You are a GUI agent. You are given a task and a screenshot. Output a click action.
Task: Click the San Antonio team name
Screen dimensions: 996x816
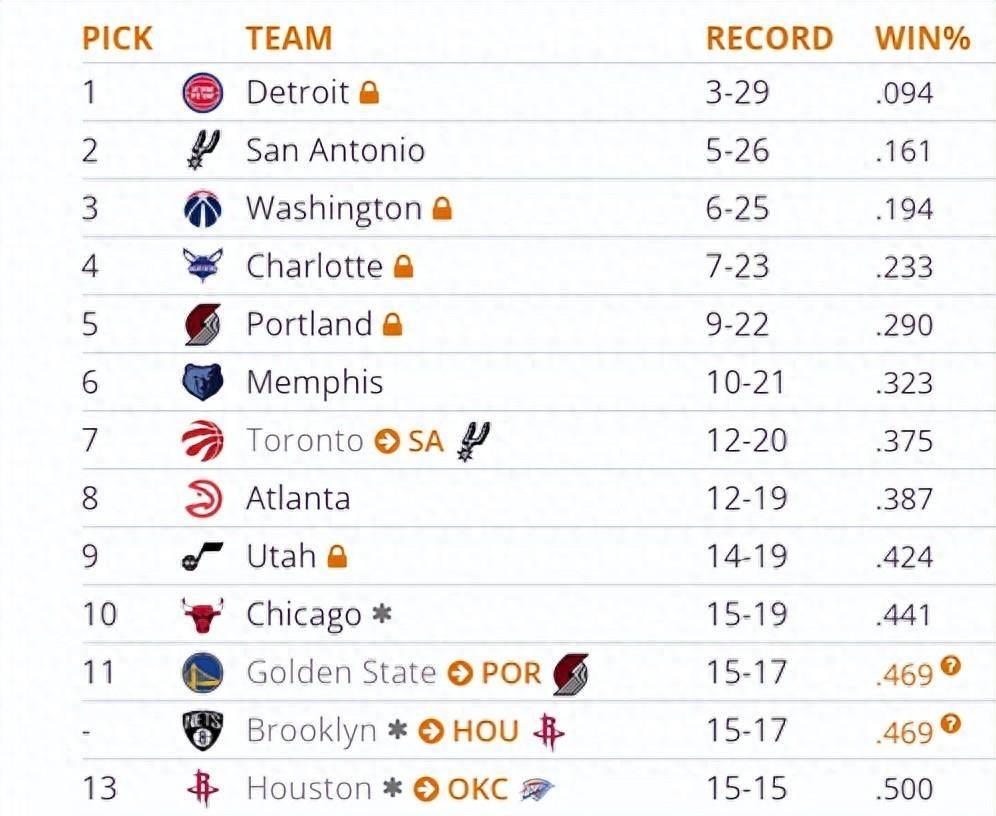(x=335, y=150)
